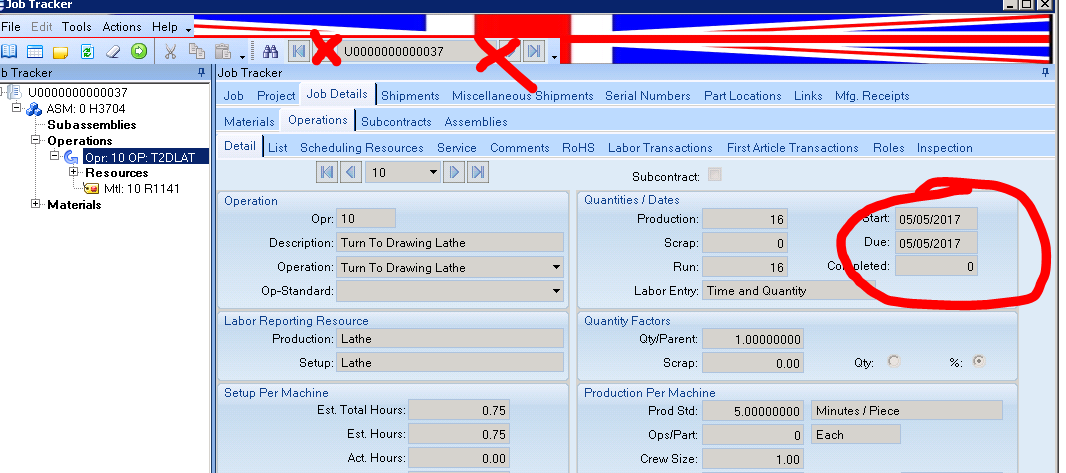Go to previous operation in navigator
1066x473 pixels.
tap(351, 173)
